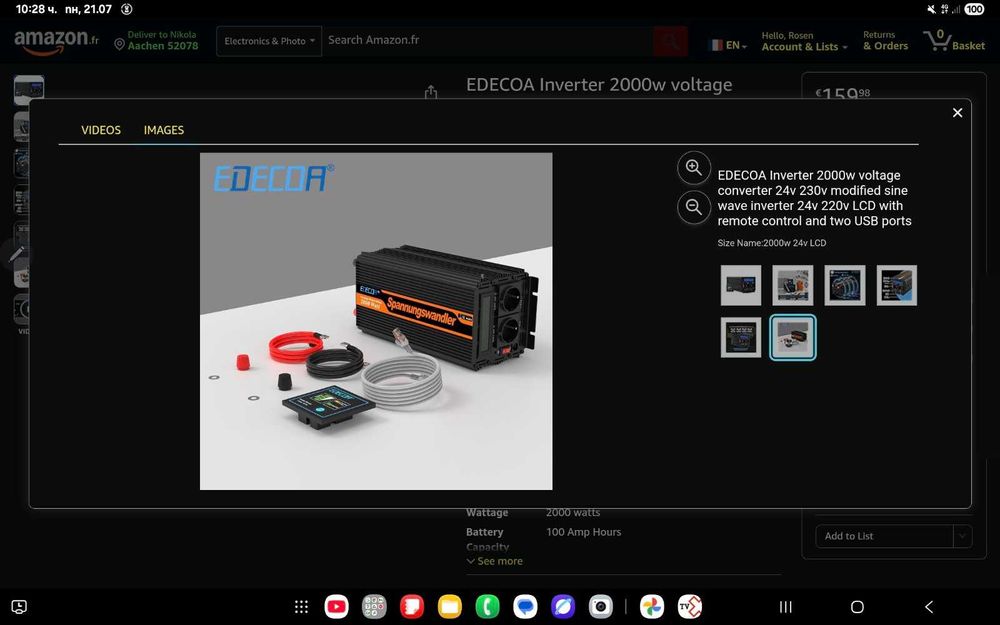Image resolution: width=1000 pixels, height=625 pixels.
Task: Open the yellow My Files app
Action: pos(450,607)
